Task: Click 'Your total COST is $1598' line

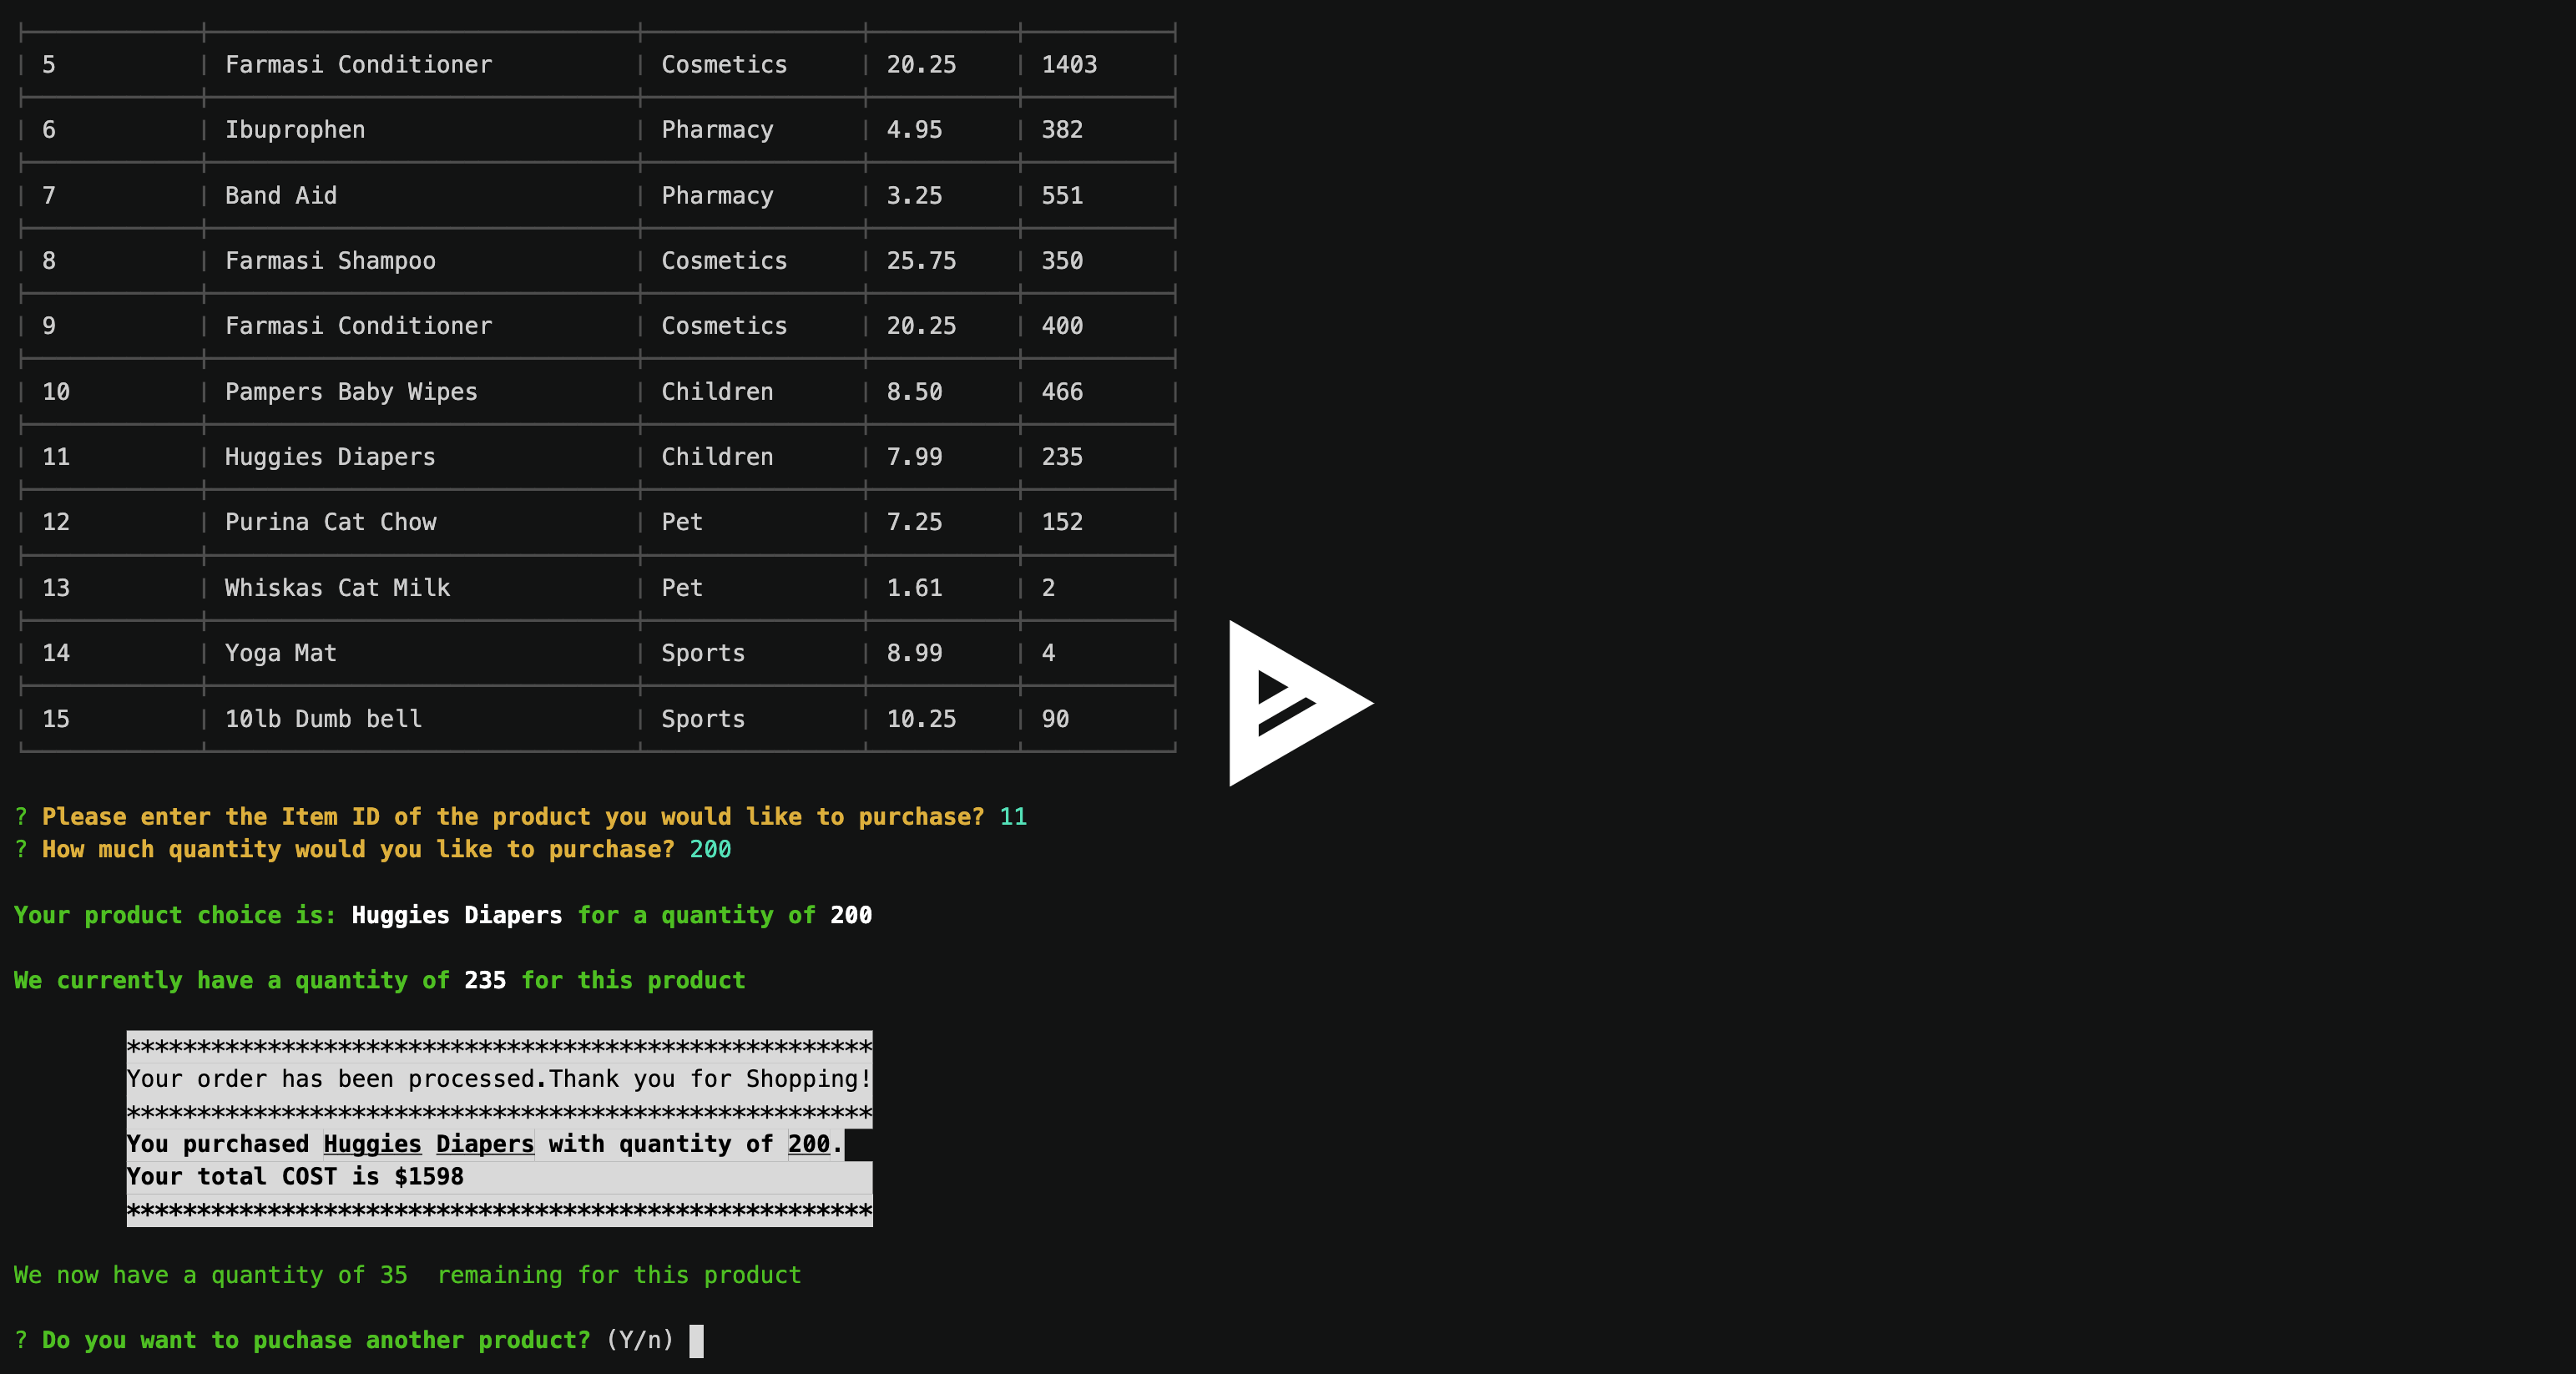Action: pyautogui.click(x=295, y=1177)
